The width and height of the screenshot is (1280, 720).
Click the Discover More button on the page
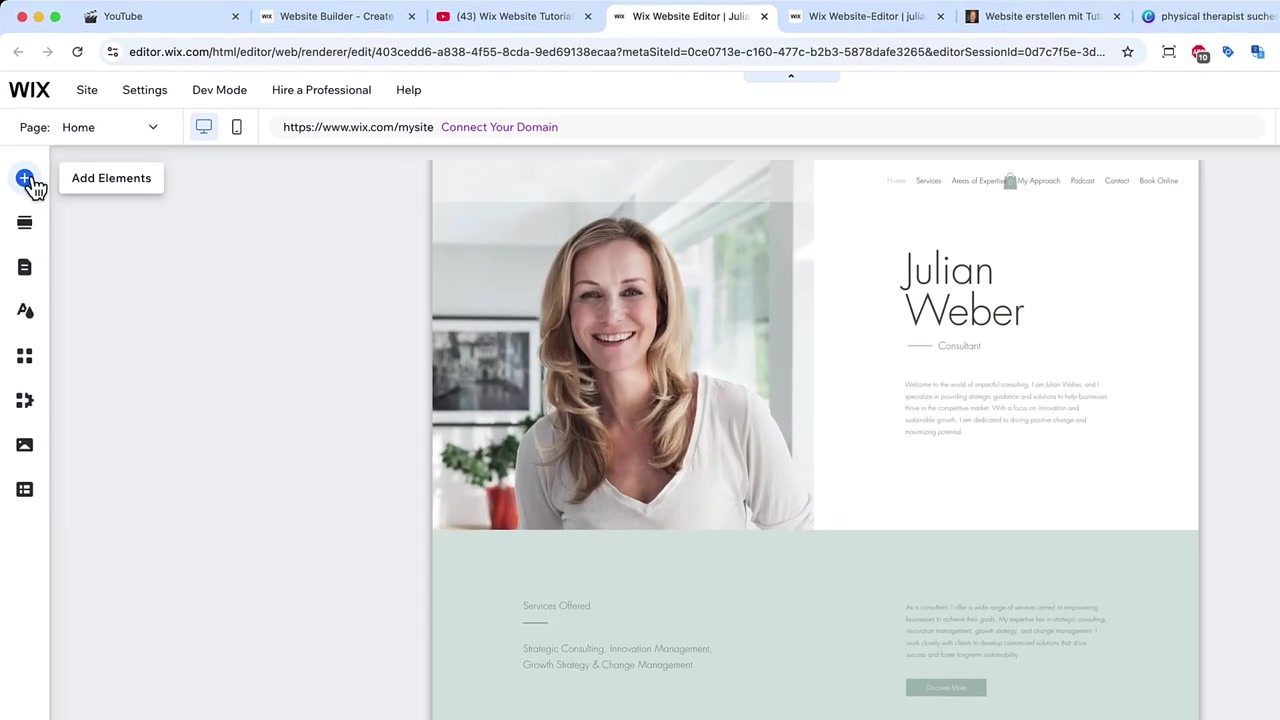[946, 688]
